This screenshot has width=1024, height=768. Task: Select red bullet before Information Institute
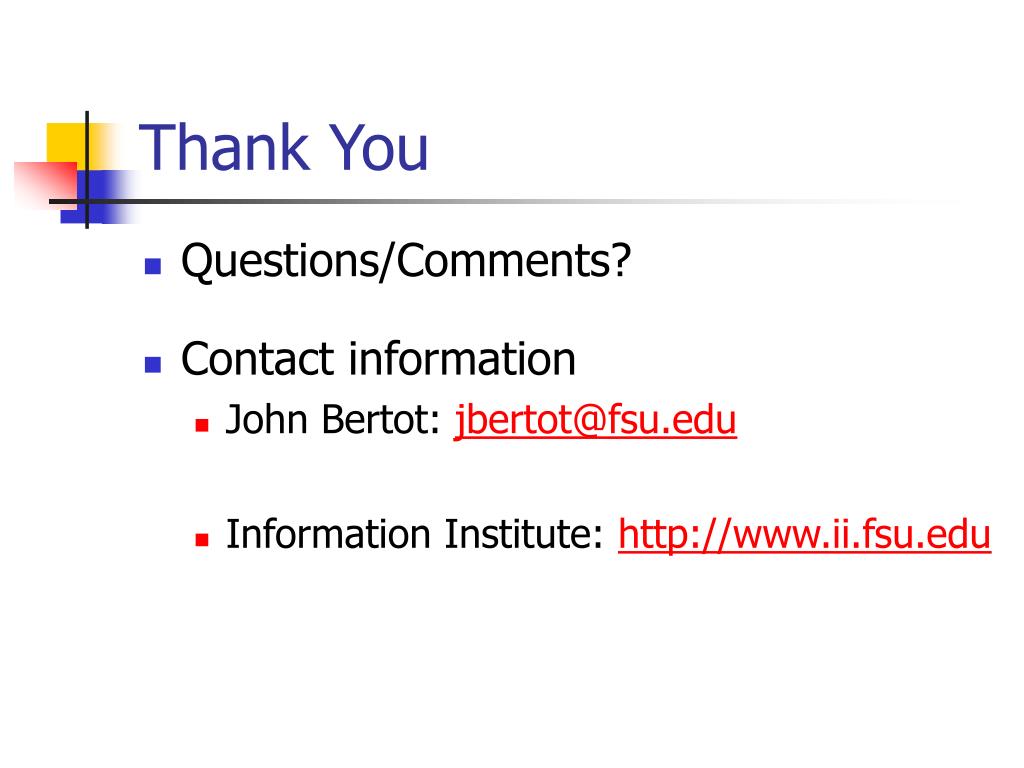[x=202, y=540]
